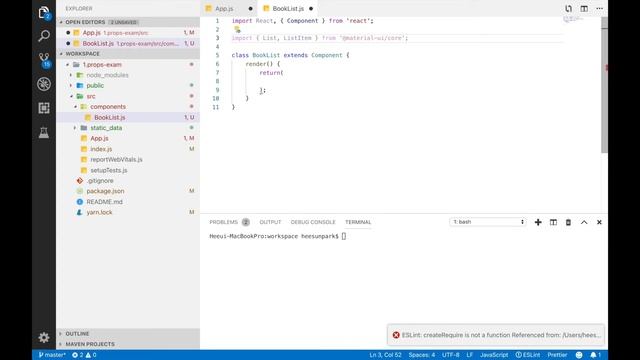Open the ESLint createRequire error notification

click(496, 335)
